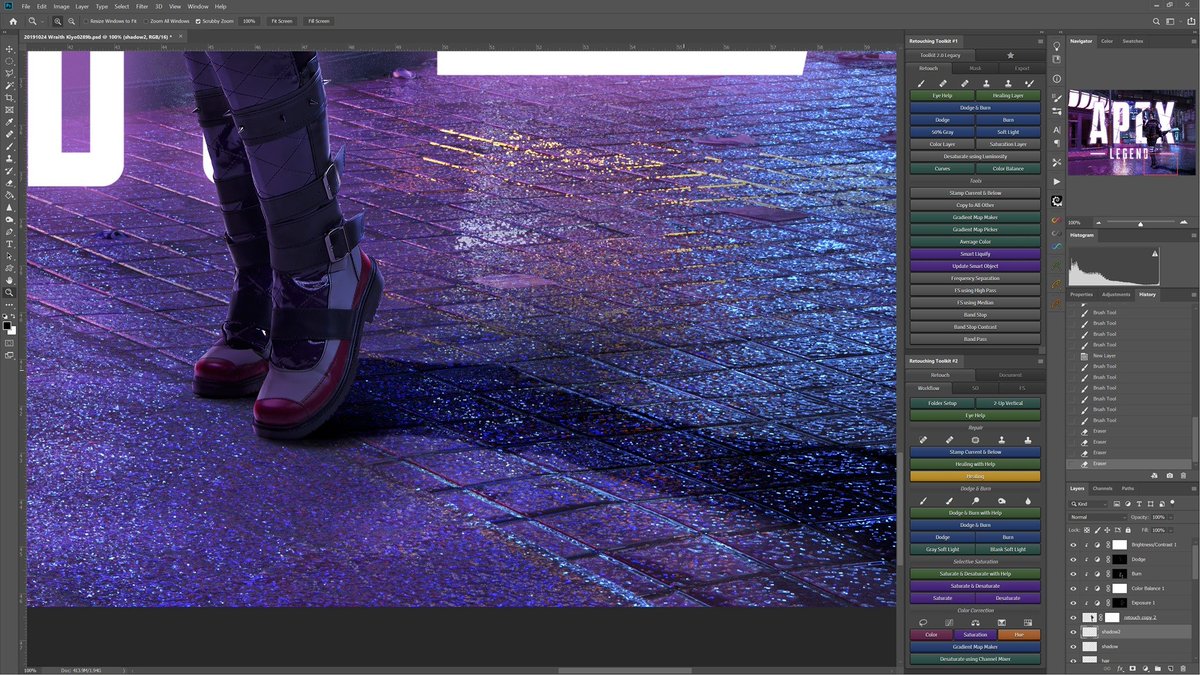Open the Filter menu

pos(142,6)
